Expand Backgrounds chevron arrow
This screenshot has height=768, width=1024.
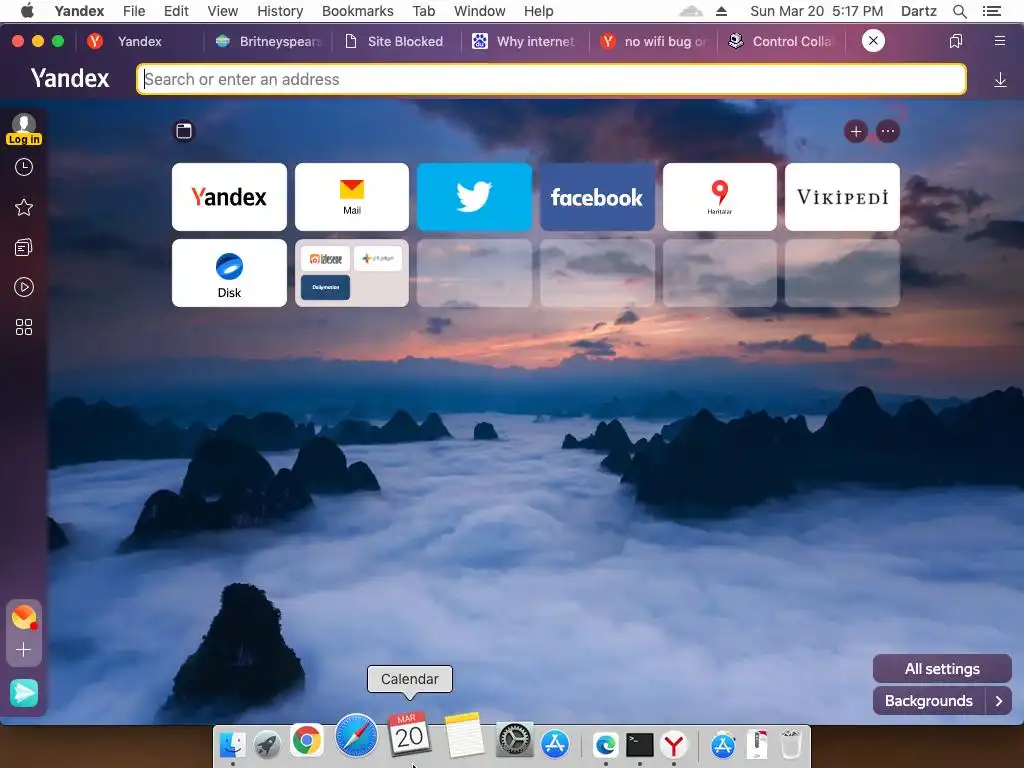(999, 701)
